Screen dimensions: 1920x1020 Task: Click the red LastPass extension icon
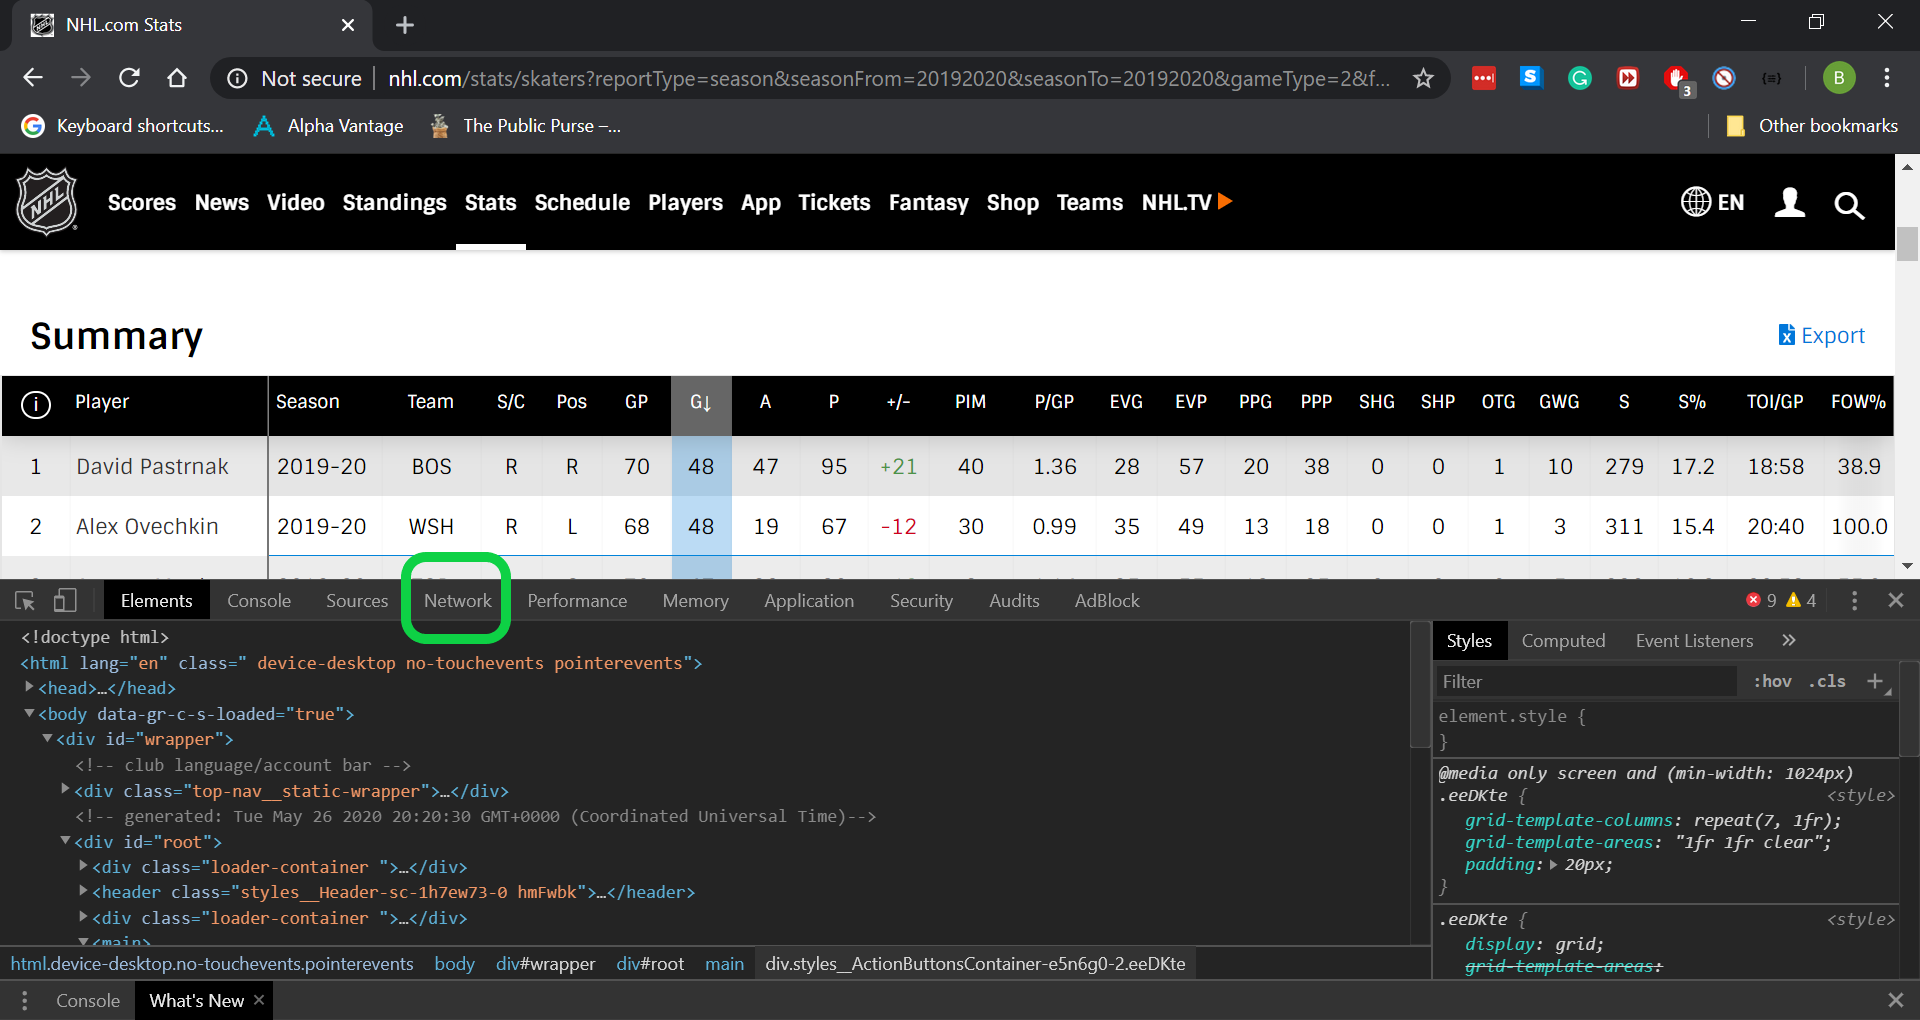(x=1484, y=78)
